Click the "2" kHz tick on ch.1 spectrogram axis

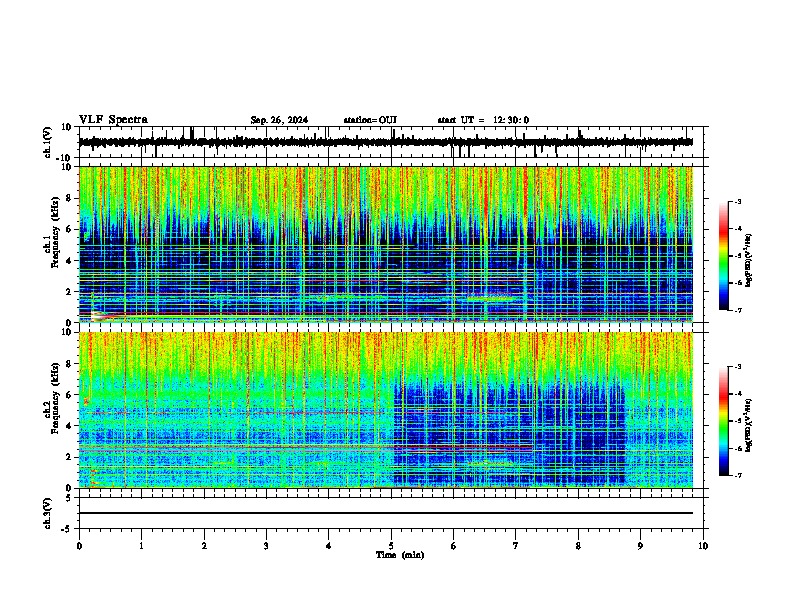tap(70, 291)
